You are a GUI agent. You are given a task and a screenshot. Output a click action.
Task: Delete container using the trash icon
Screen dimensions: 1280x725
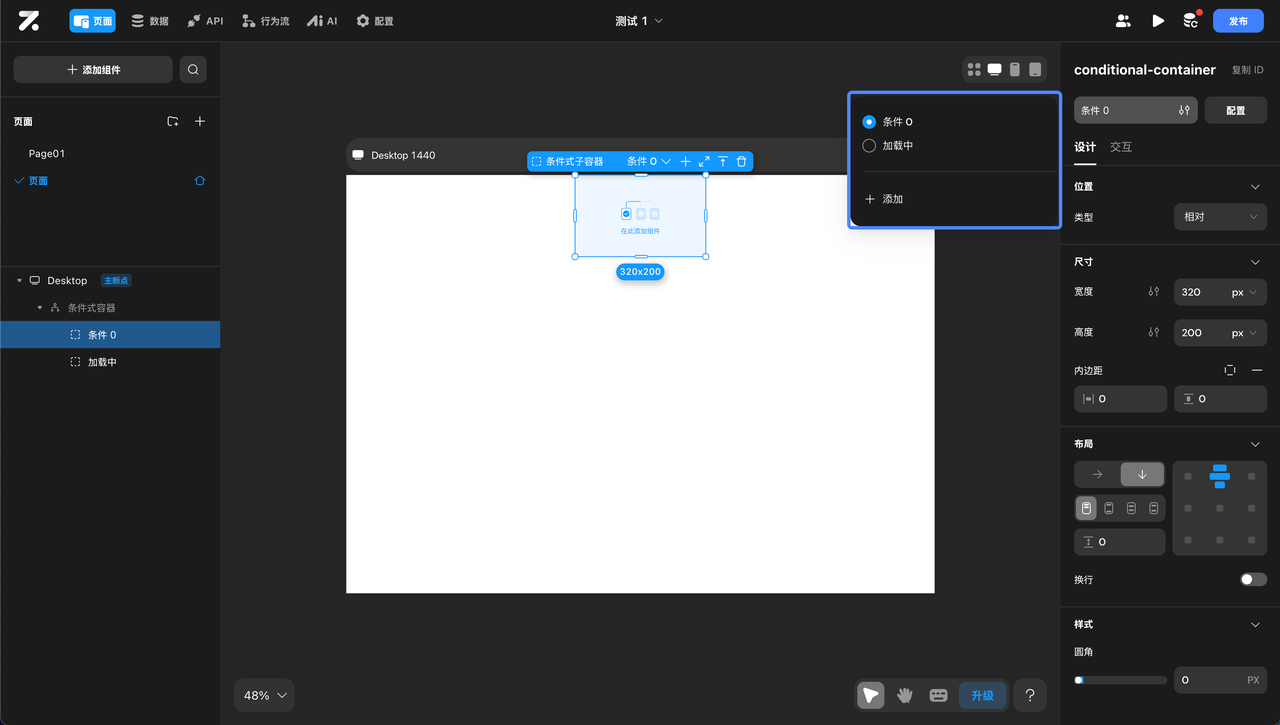(x=741, y=161)
